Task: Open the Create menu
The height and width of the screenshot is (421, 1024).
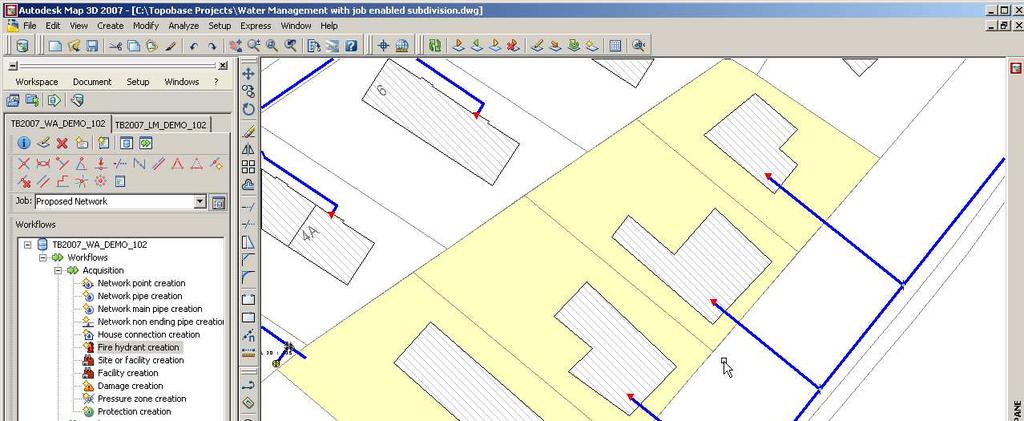Action: click(x=110, y=26)
